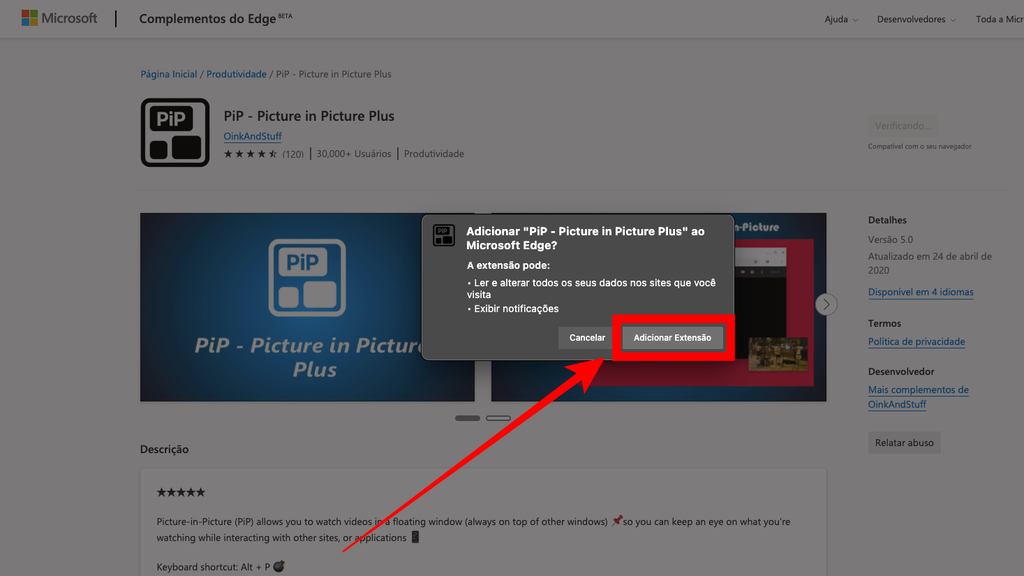The height and width of the screenshot is (576, 1024).
Task: Open the Produtividade breadcrumb link
Action: coord(236,74)
